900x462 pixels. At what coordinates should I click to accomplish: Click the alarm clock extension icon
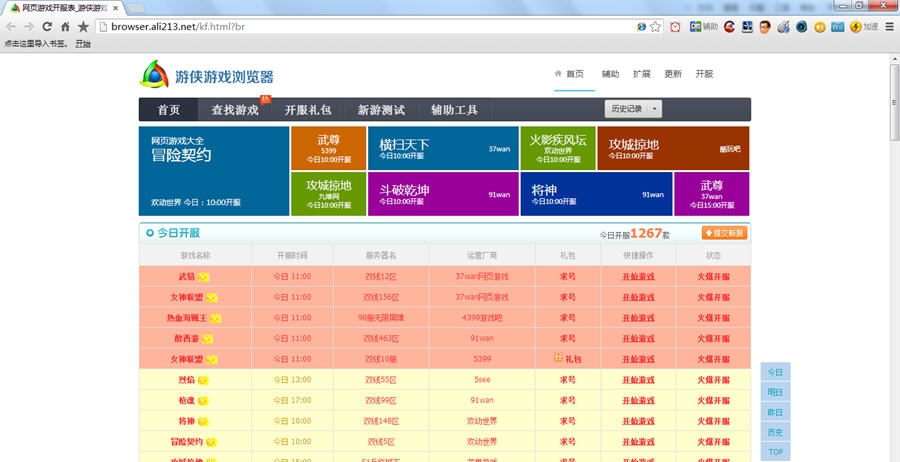(676, 27)
